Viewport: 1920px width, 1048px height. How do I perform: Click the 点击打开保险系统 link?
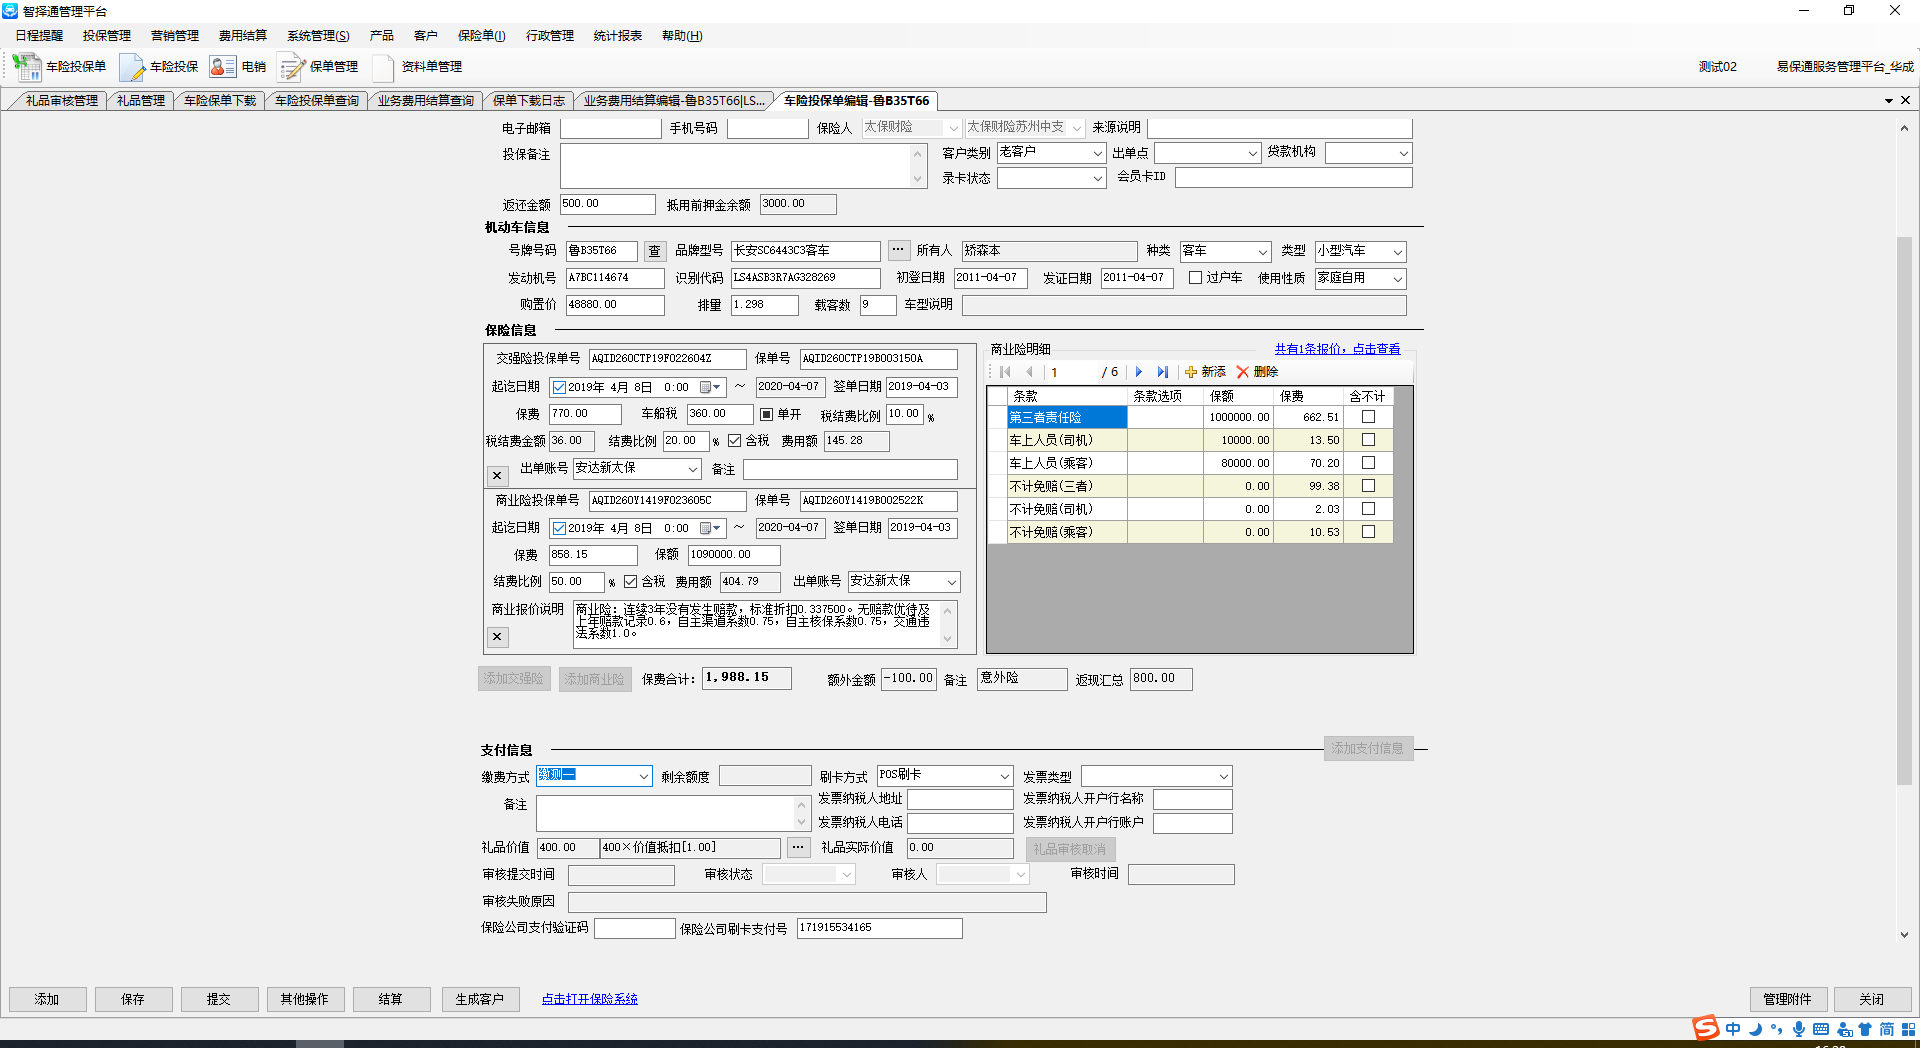(589, 999)
